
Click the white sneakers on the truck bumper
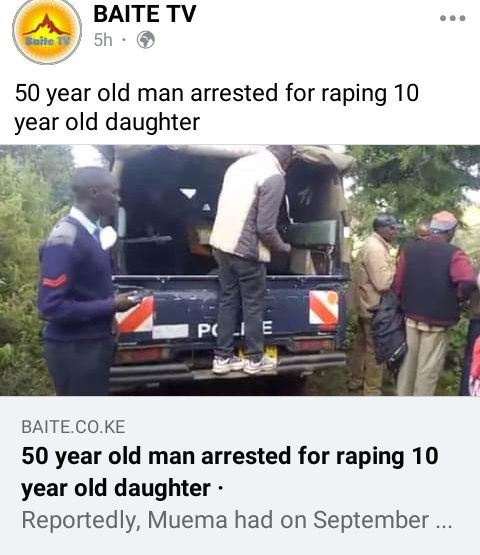[244, 364]
